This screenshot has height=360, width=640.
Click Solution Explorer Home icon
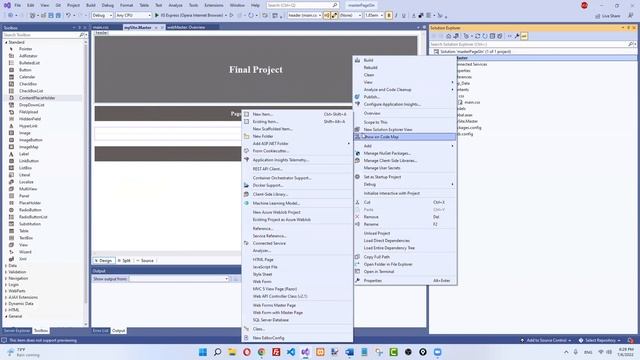click(x=449, y=36)
